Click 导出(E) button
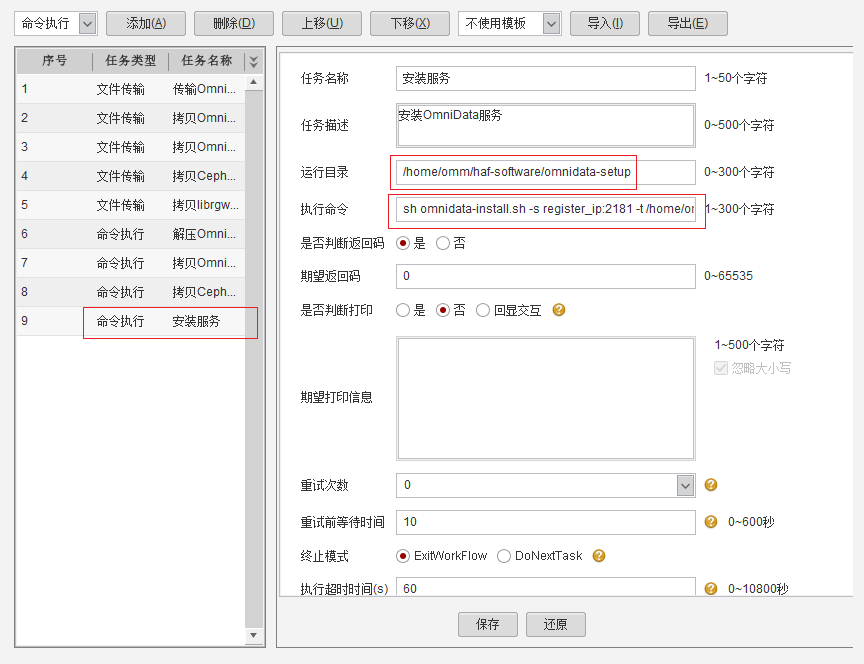 pos(688,24)
